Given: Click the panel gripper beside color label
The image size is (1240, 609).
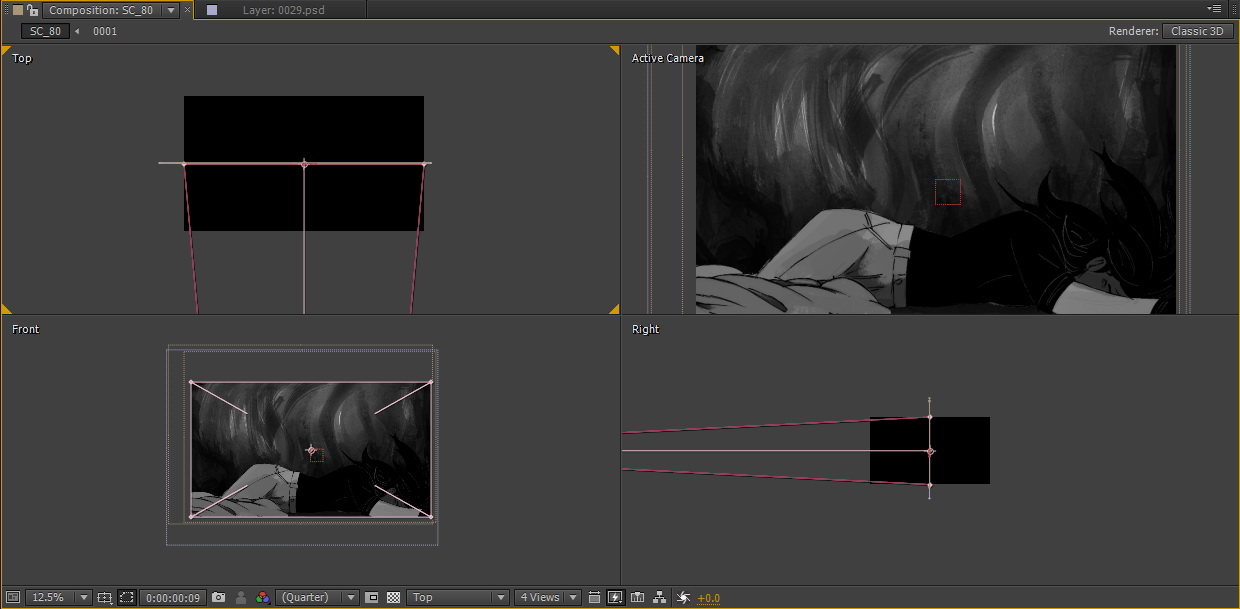Looking at the screenshot, I should pos(5,10).
